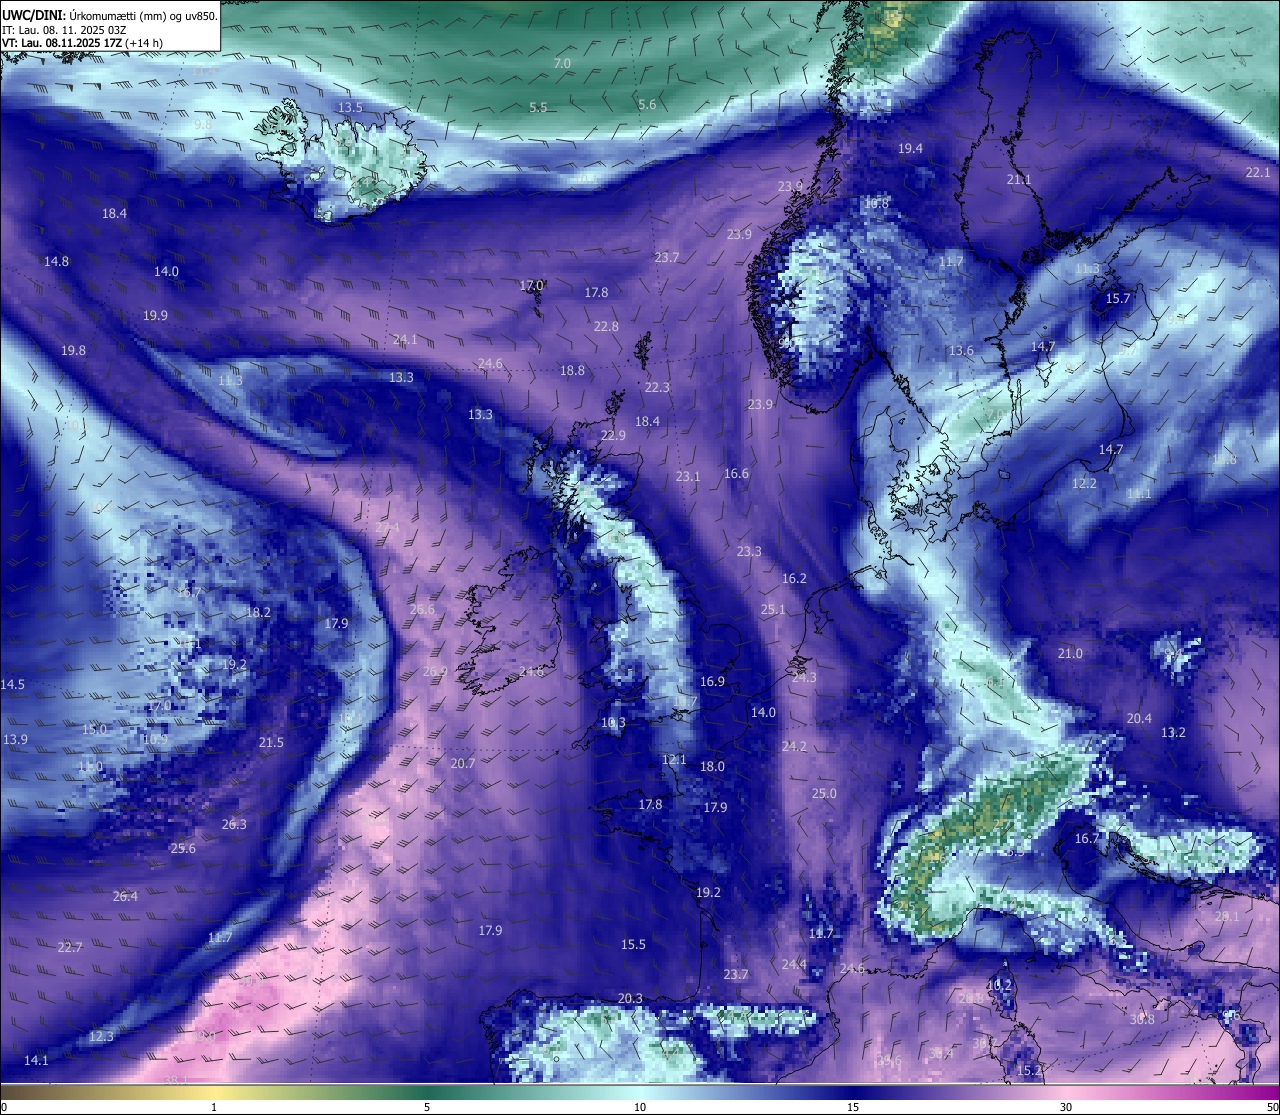Click the 12.3 value on the map
Viewport: 1280px width, 1115px height.
tap(101, 1036)
